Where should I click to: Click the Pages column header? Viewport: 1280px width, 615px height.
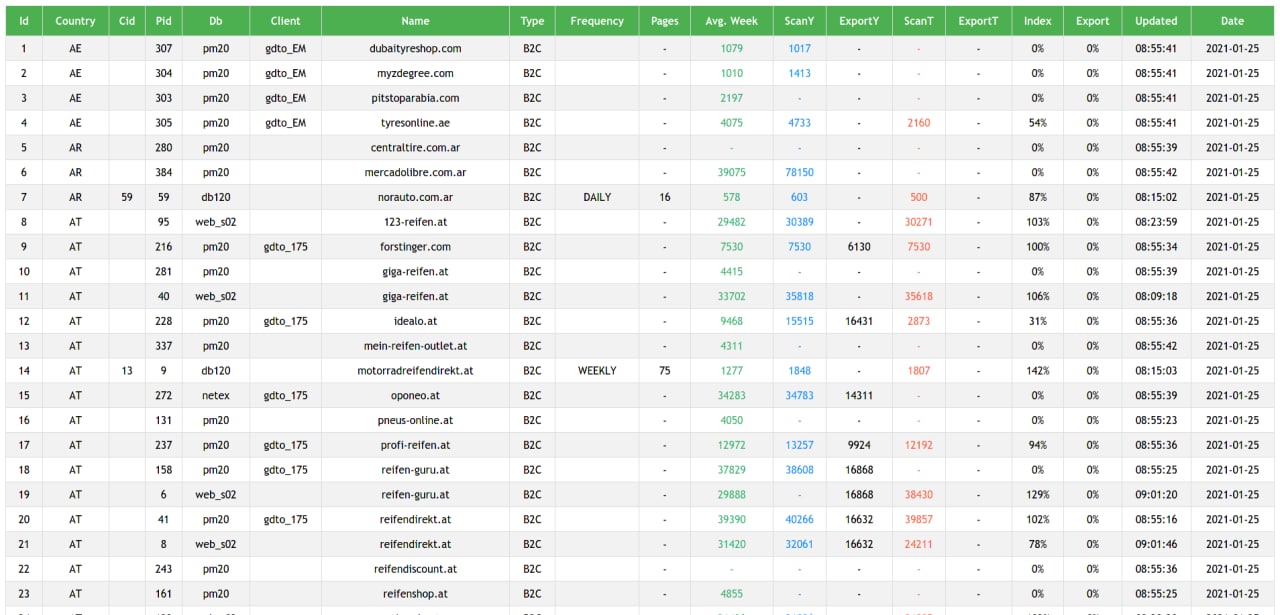665,21
